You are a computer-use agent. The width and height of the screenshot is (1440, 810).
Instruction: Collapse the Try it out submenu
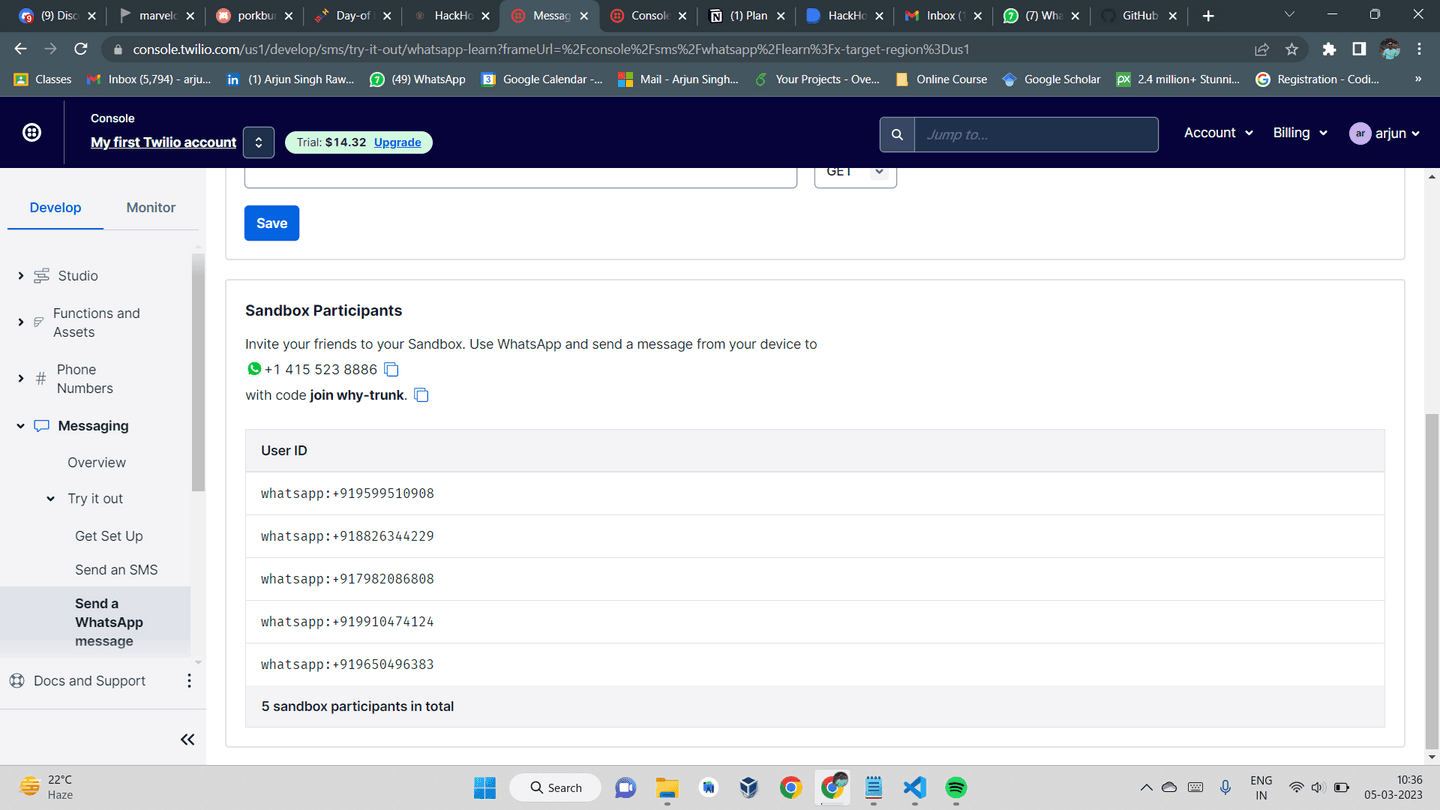51,499
